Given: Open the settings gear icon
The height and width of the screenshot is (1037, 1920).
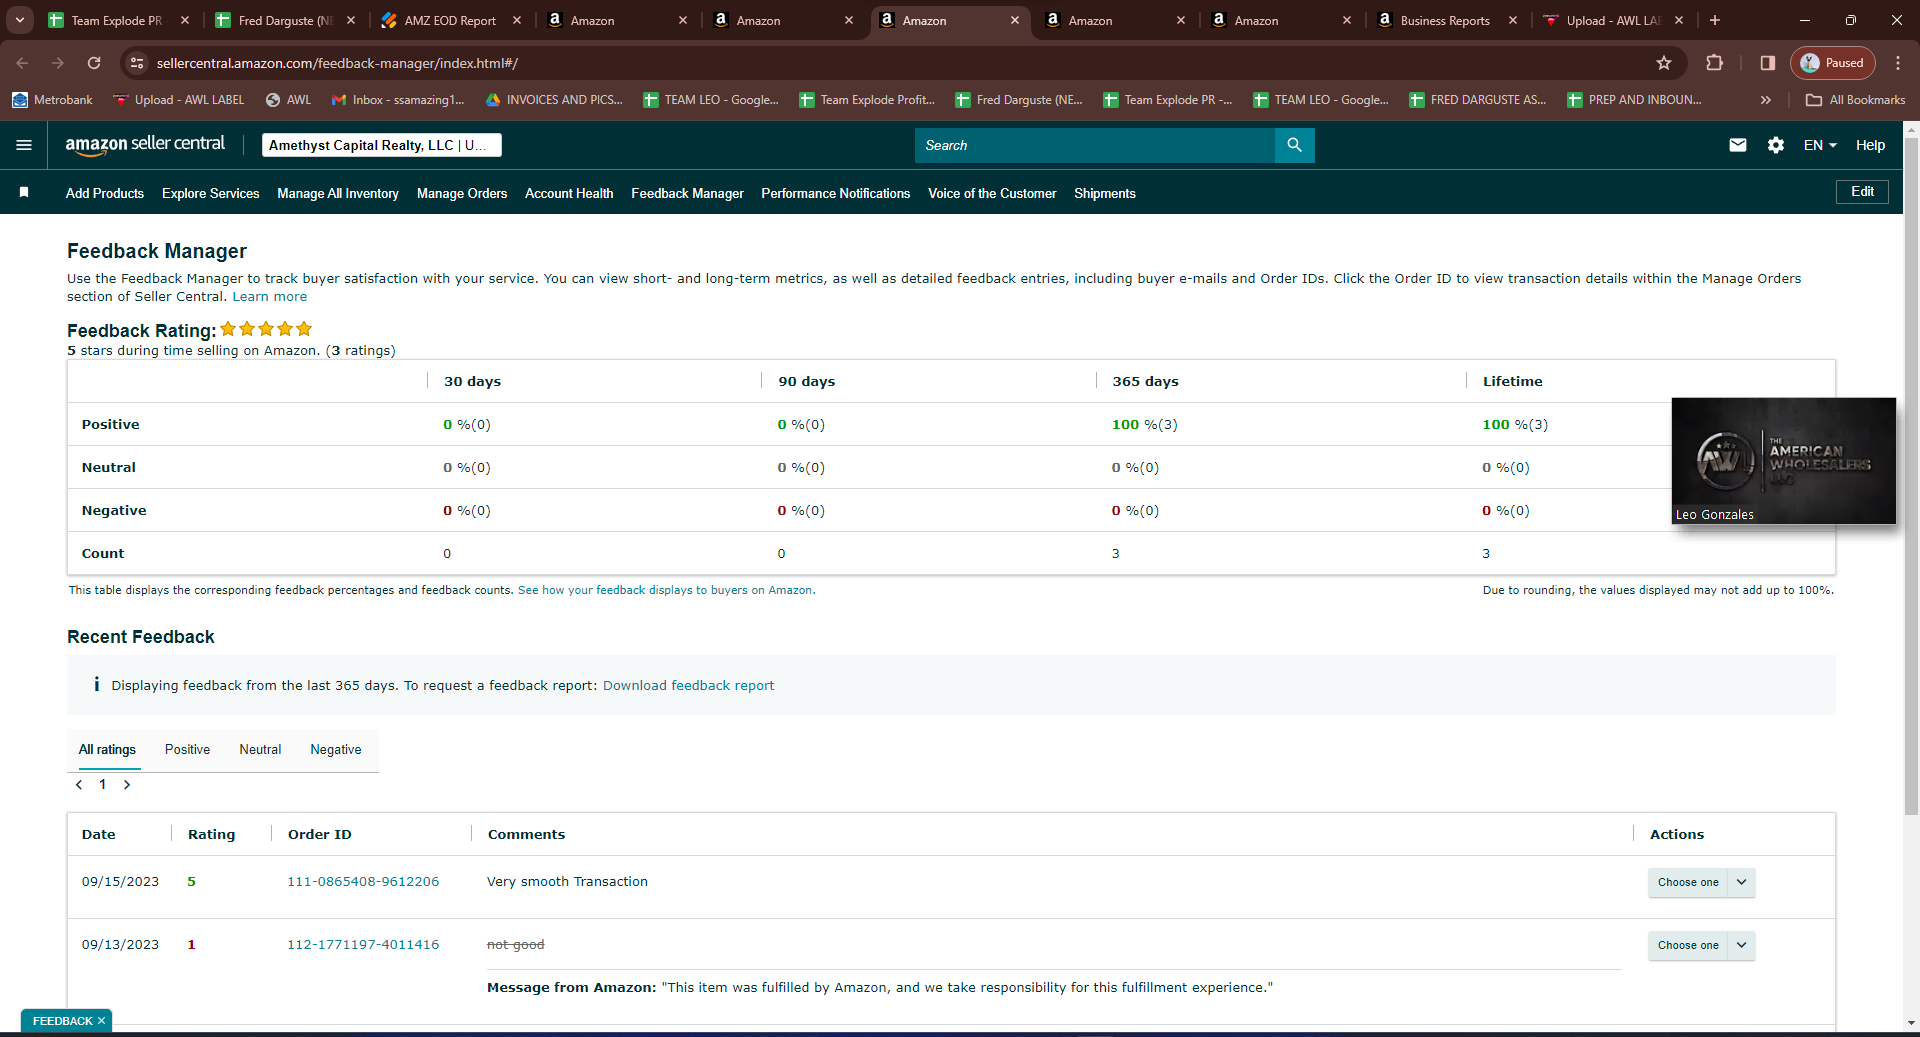Looking at the screenshot, I should (1776, 145).
